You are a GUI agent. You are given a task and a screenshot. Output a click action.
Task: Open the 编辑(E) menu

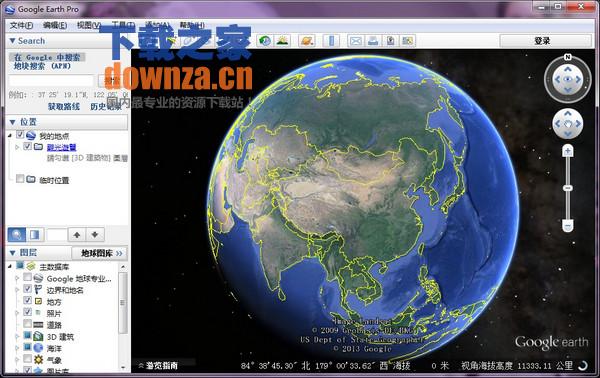[x=55, y=25]
